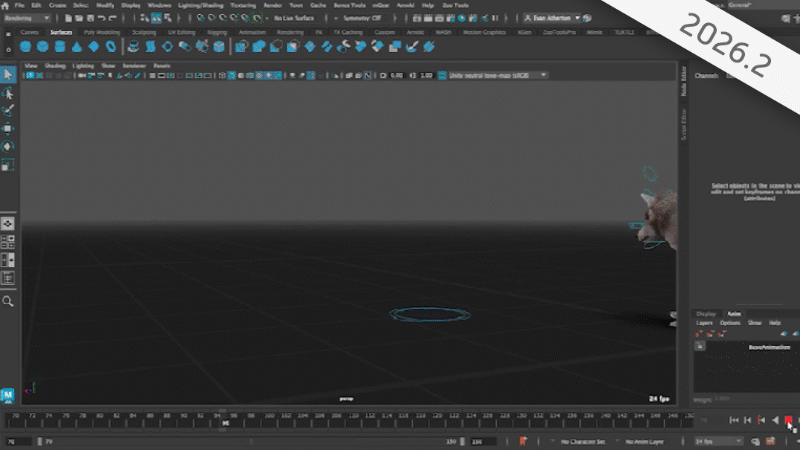
Task: Create a NURBS cylinder from shelf
Action: click(x=60, y=47)
